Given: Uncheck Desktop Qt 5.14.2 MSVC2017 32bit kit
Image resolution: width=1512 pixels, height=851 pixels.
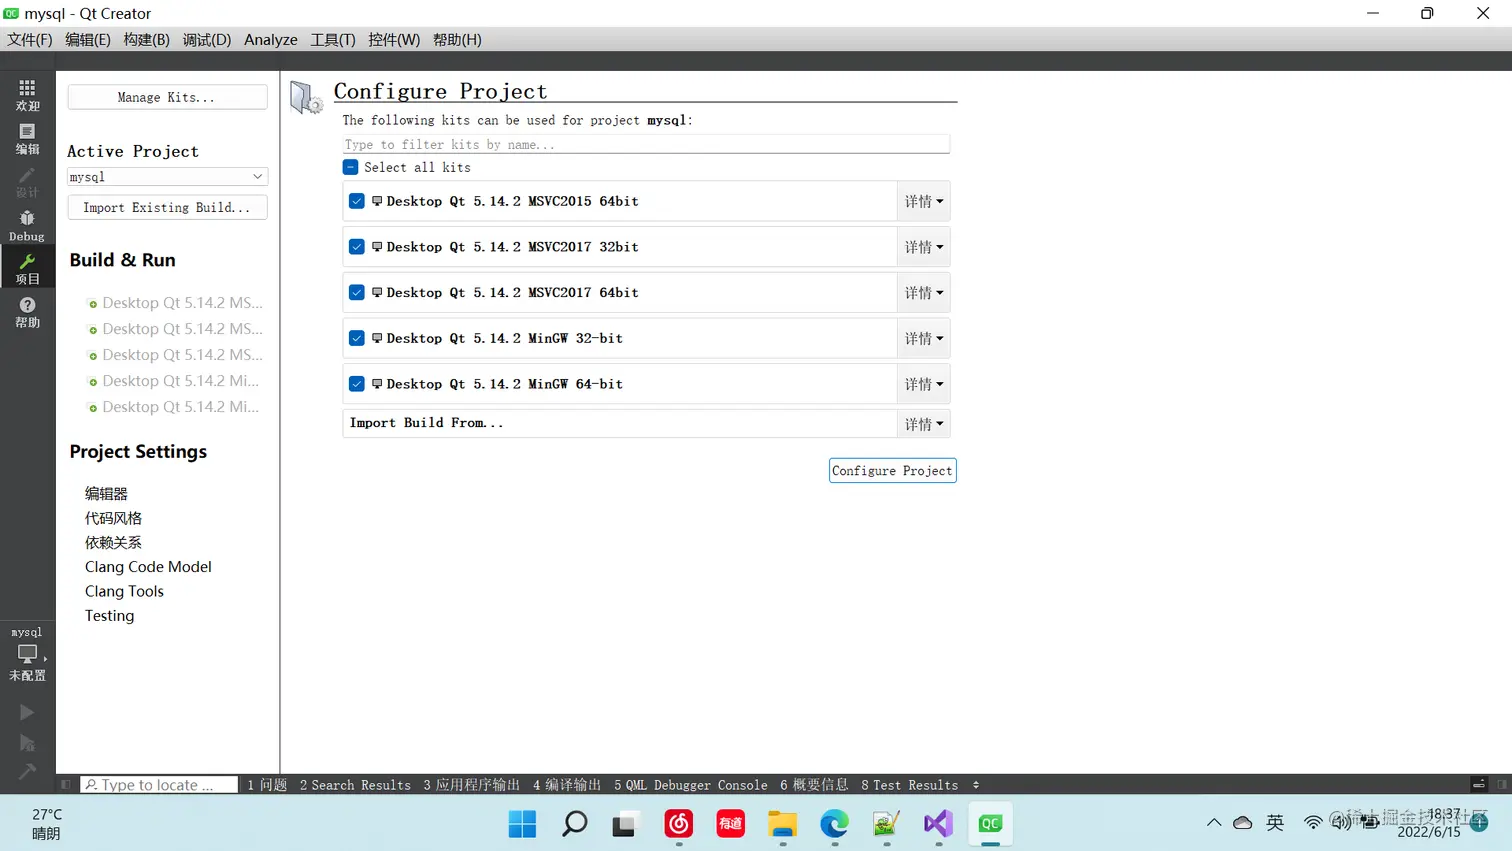Looking at the screenshot, I should (x=357, y=247).
